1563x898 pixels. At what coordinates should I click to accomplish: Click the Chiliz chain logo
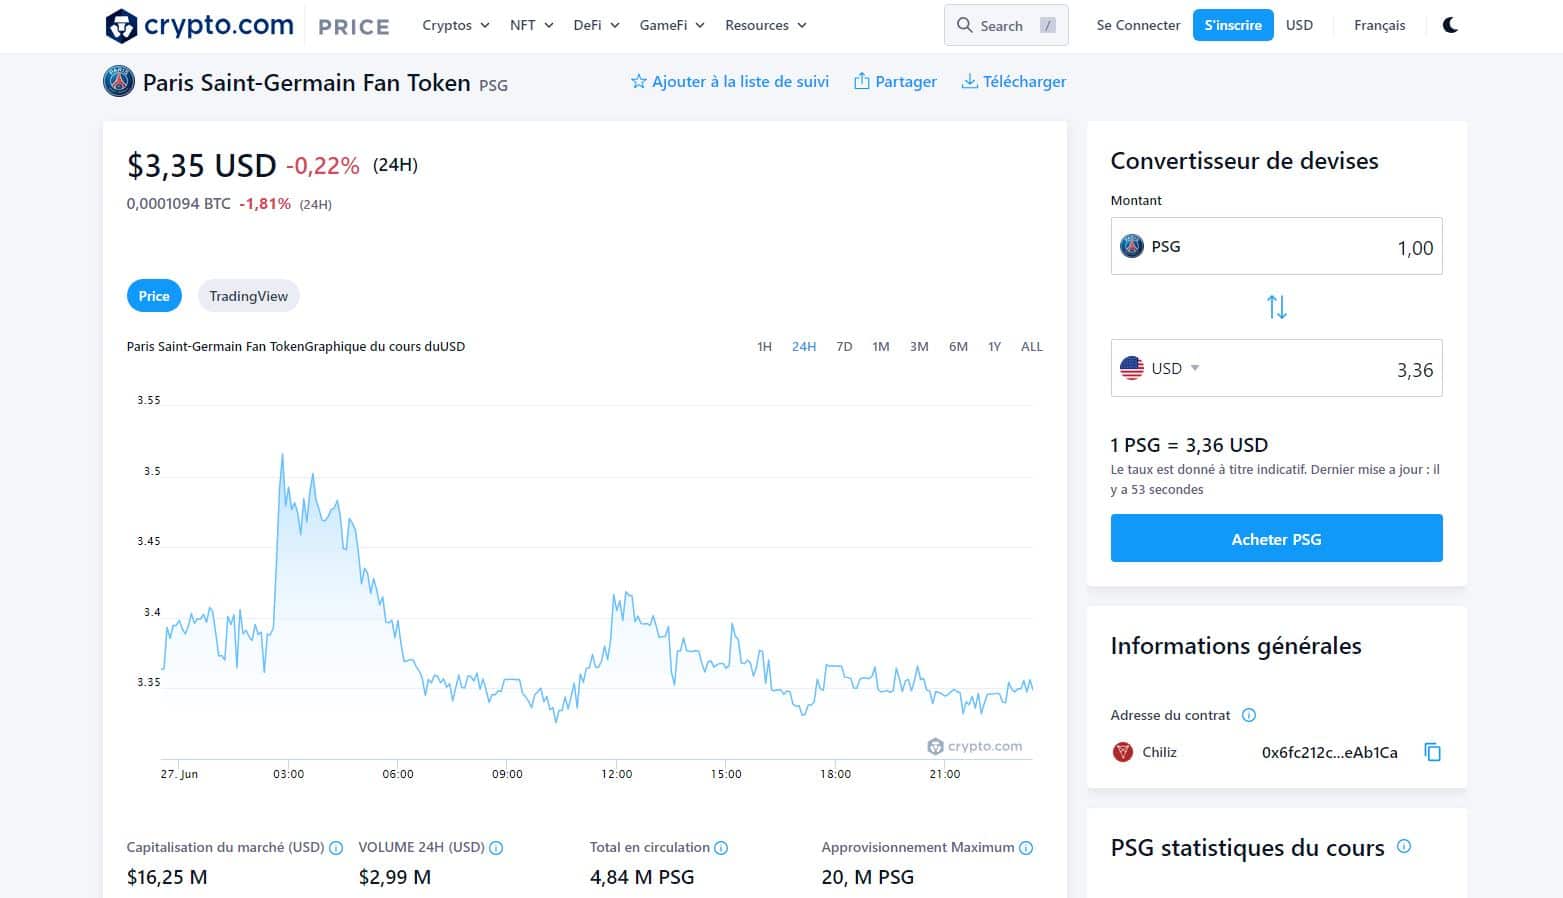[x=1123, y=752]
